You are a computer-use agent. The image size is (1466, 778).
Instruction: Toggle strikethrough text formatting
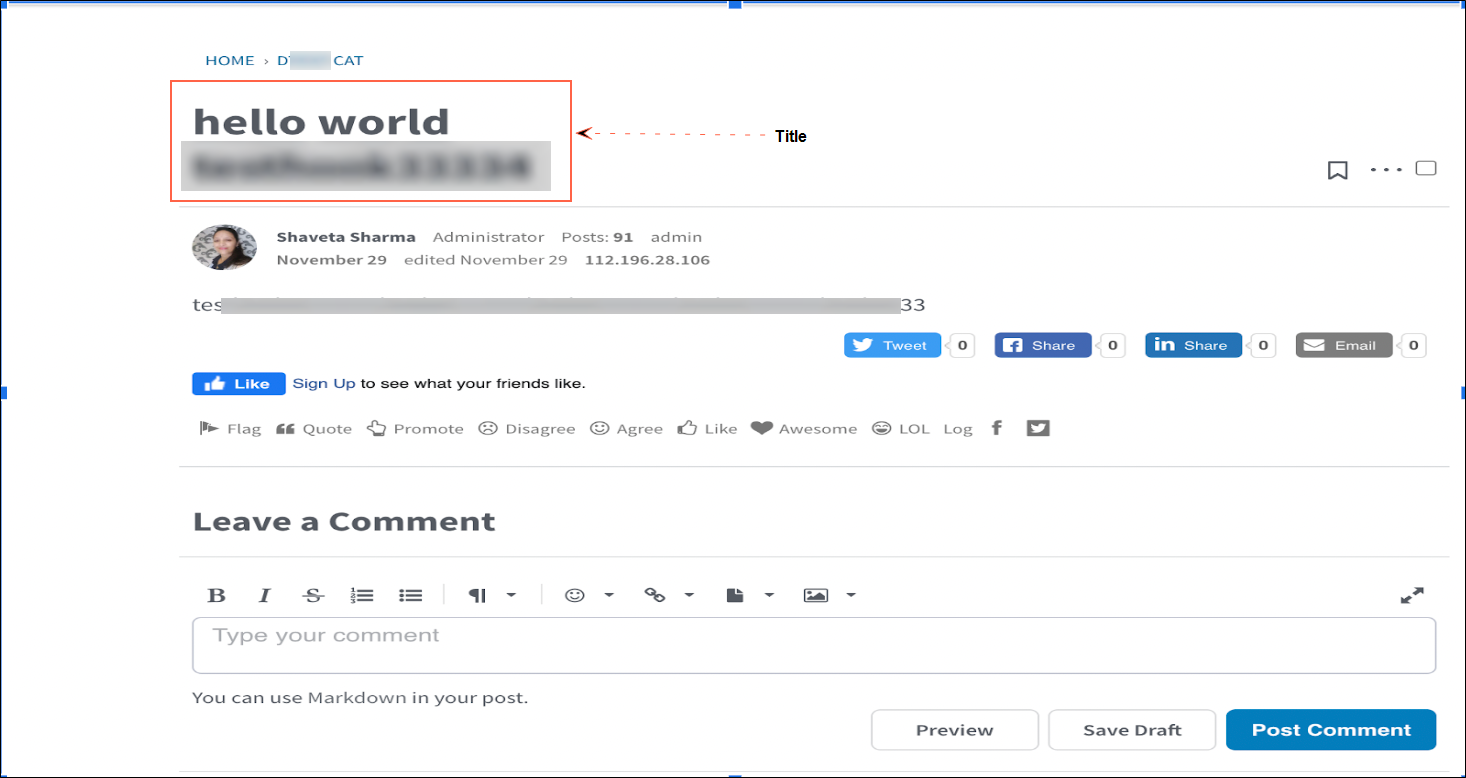(x=313, y=595)
